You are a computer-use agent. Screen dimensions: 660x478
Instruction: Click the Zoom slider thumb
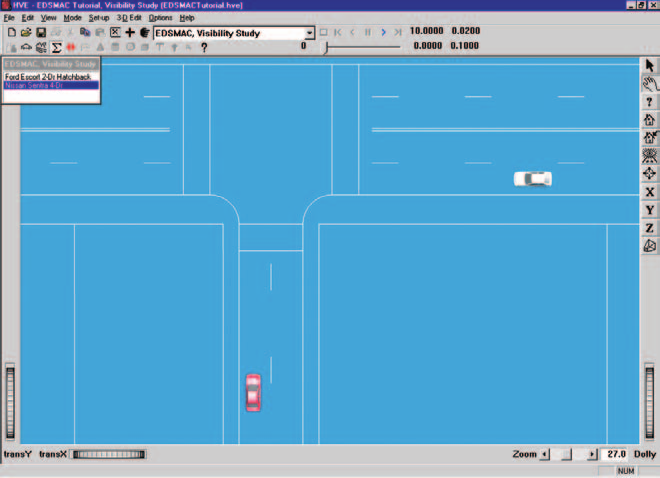567,454
